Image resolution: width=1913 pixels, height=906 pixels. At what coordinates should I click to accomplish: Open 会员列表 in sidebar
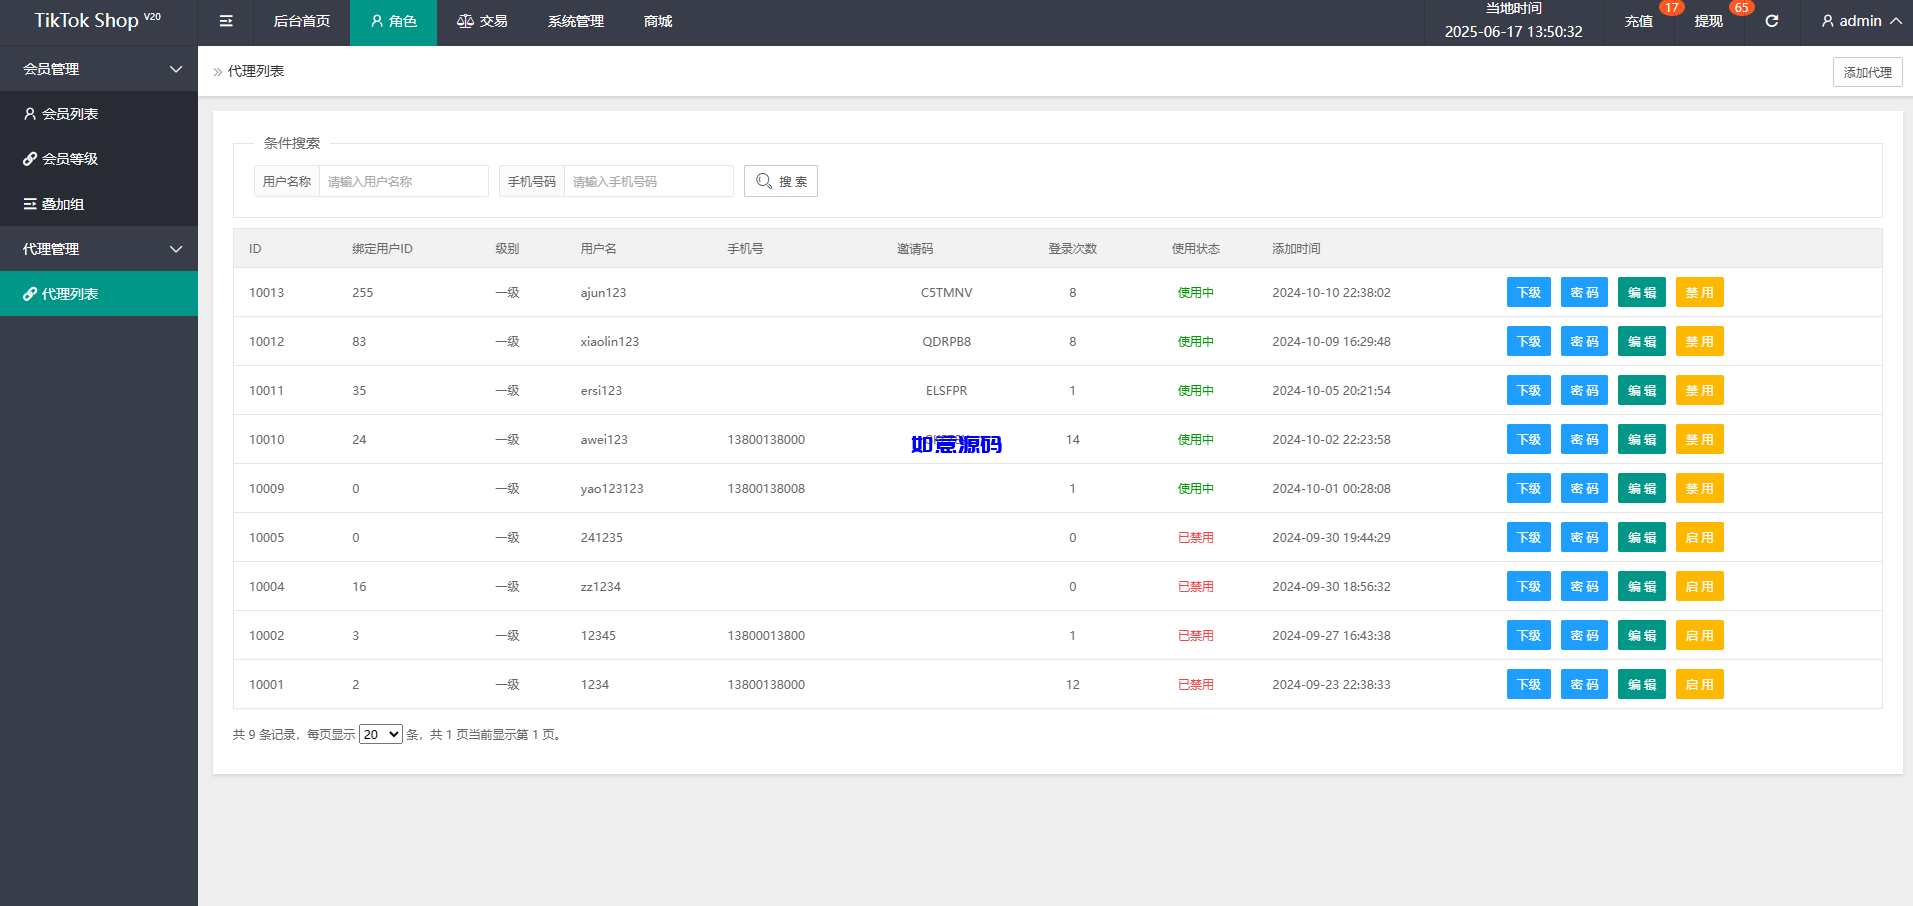[99, 114]
